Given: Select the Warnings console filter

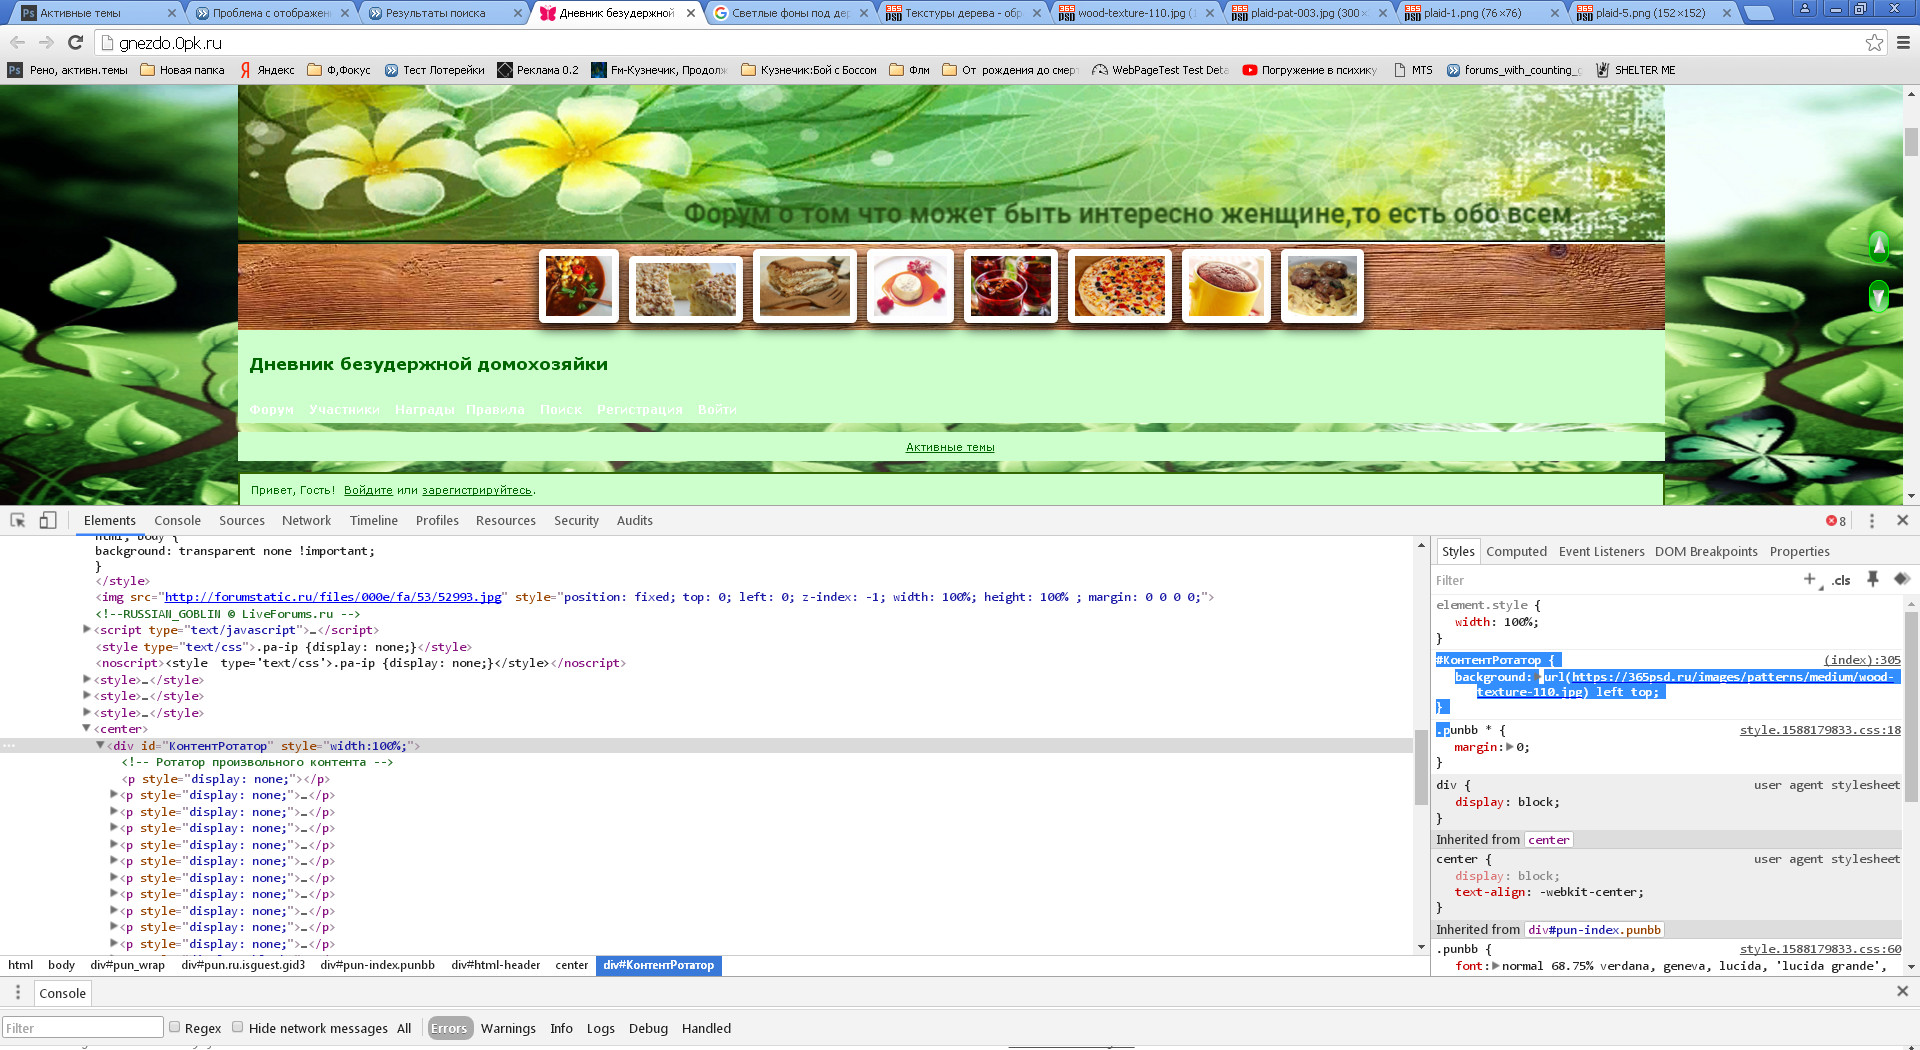Looking at the screenshot, I should click(508, 1028).
